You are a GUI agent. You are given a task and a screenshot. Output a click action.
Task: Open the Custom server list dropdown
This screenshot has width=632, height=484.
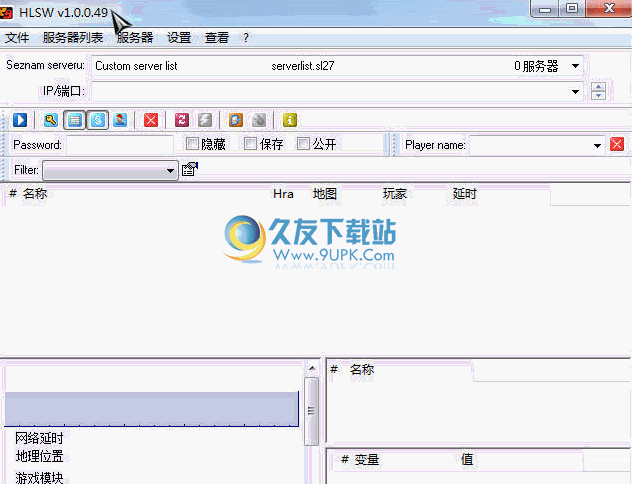(575, 66)
